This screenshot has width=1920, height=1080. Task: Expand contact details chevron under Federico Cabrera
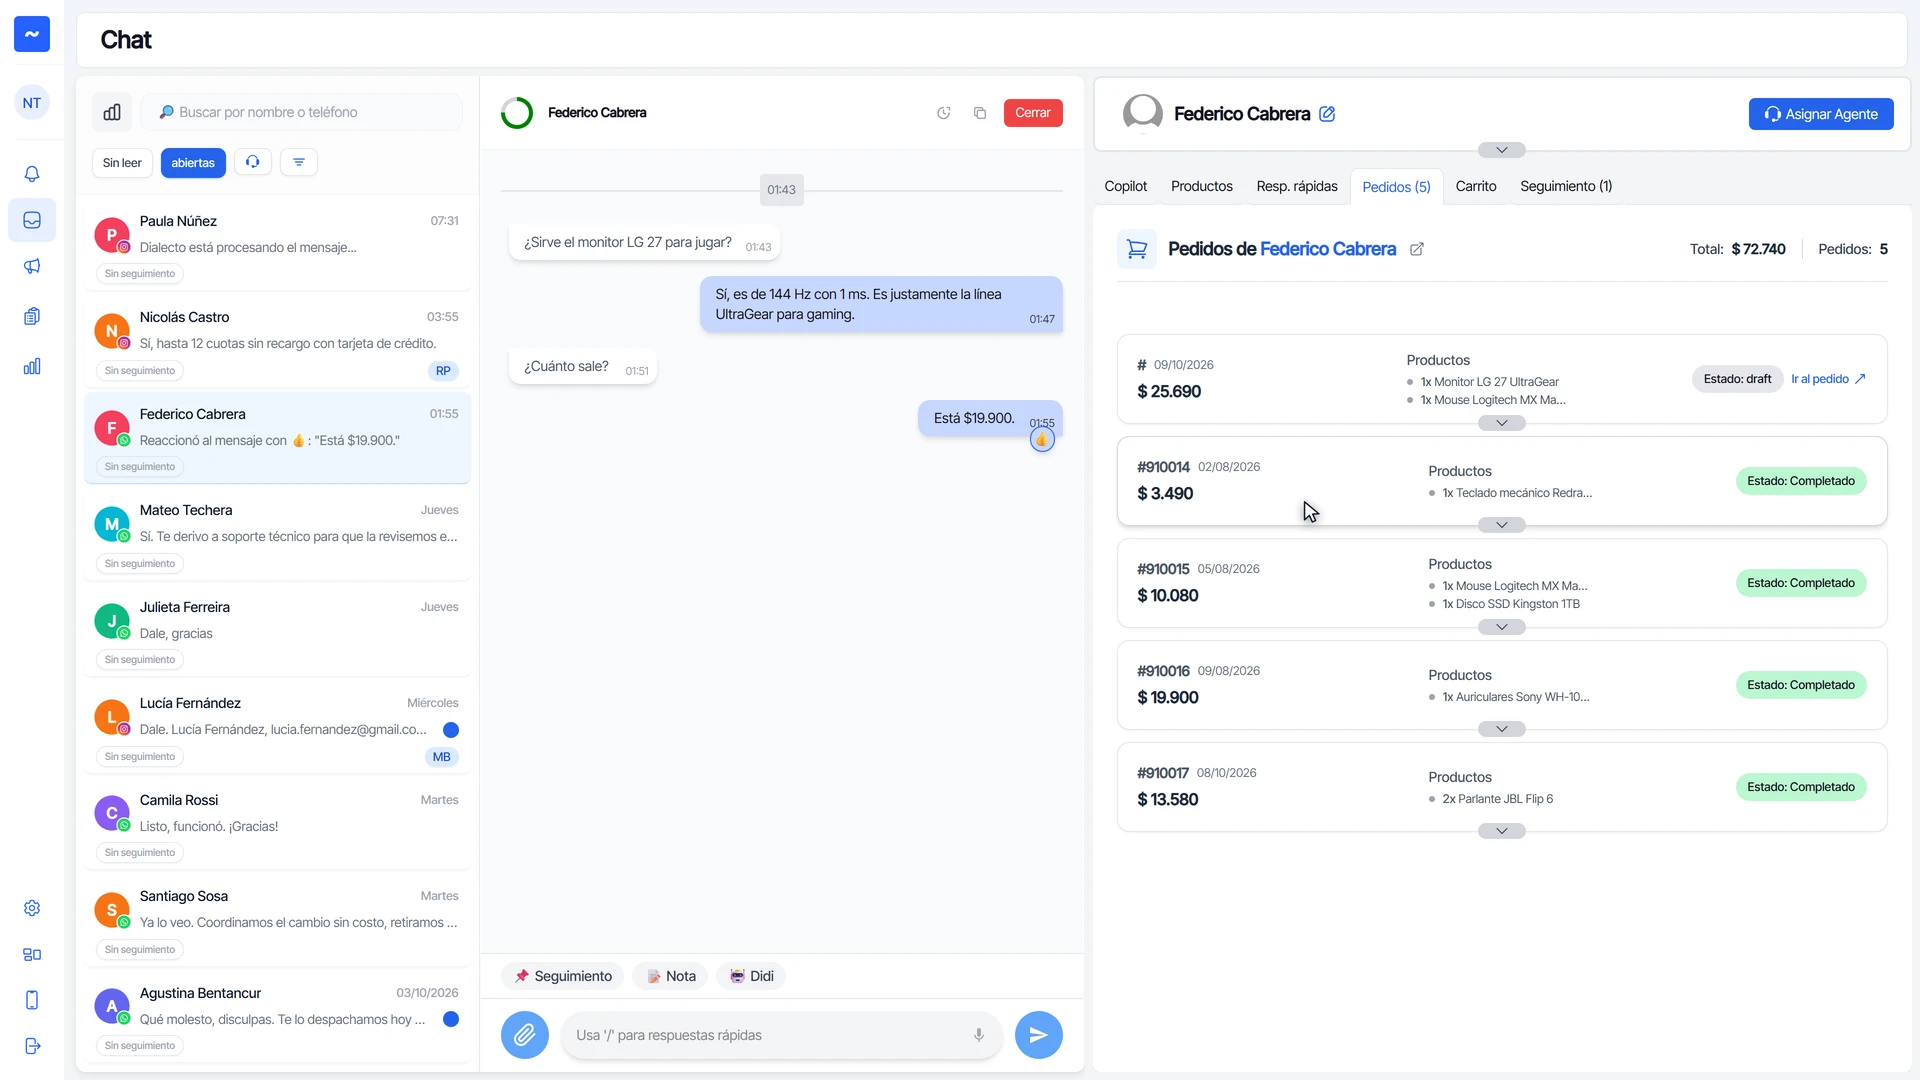pos(1502,150)
